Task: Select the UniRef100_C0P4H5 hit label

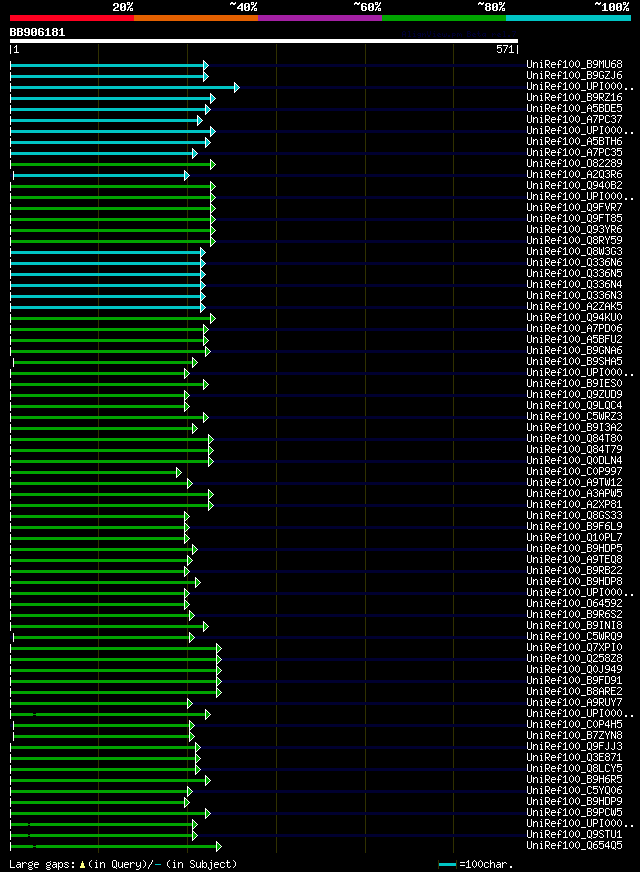Action: point(574,724)
